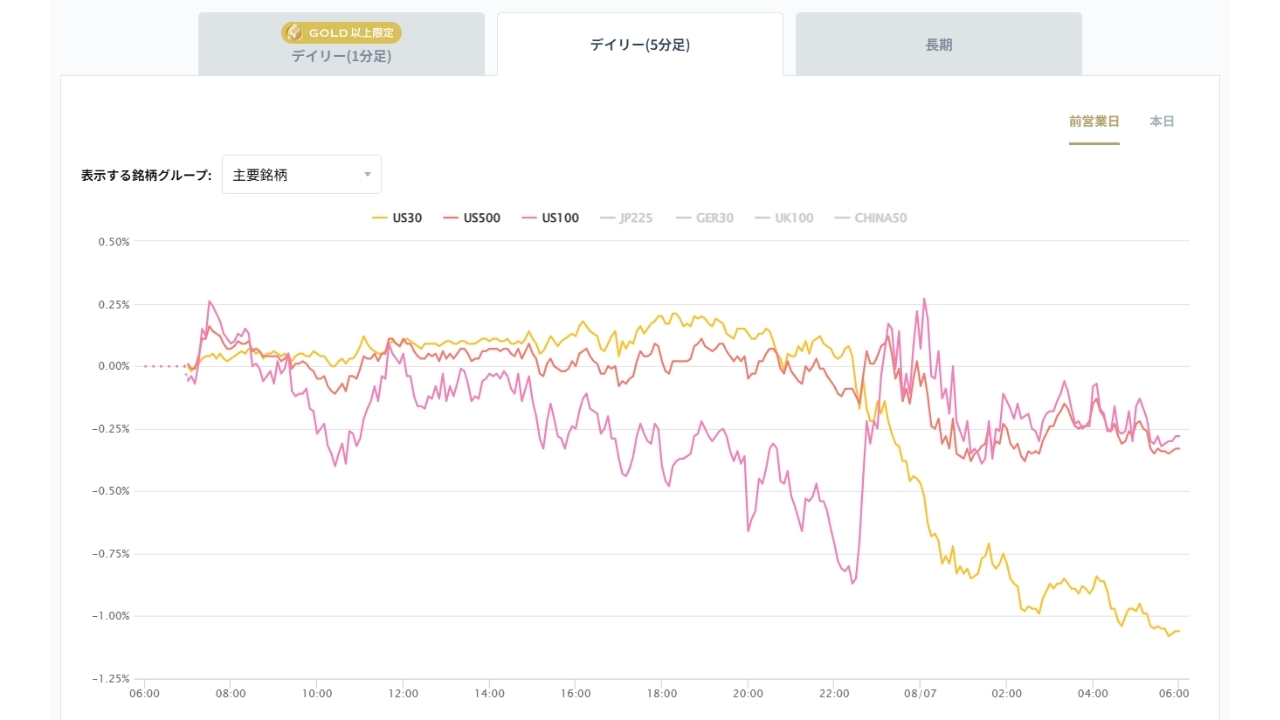The height and width of the screenshot is (720, 1280).
Task: Toggle US30 series in legend
Action: [x=397, y=218]
